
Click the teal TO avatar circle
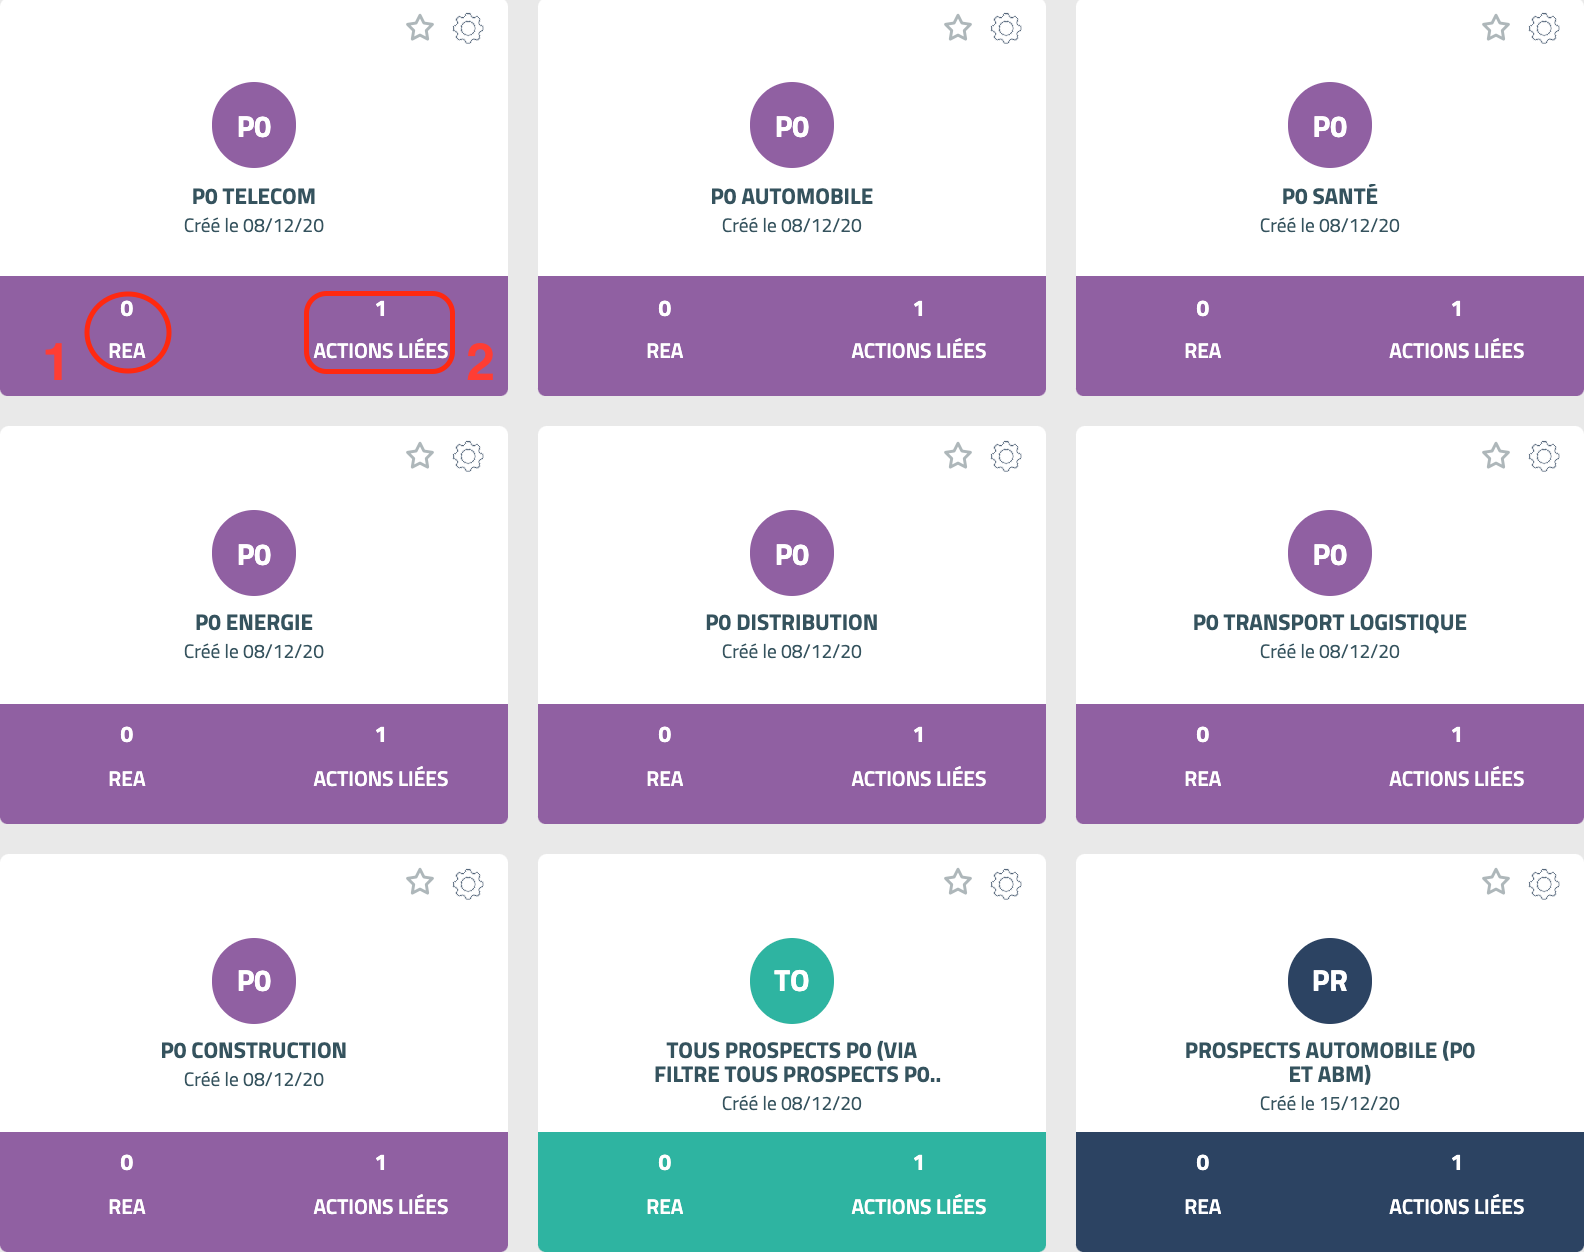(792, 981)
